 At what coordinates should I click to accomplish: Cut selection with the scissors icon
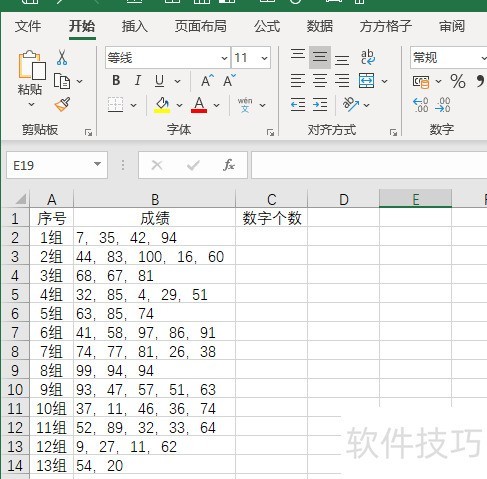click(62, 57)
